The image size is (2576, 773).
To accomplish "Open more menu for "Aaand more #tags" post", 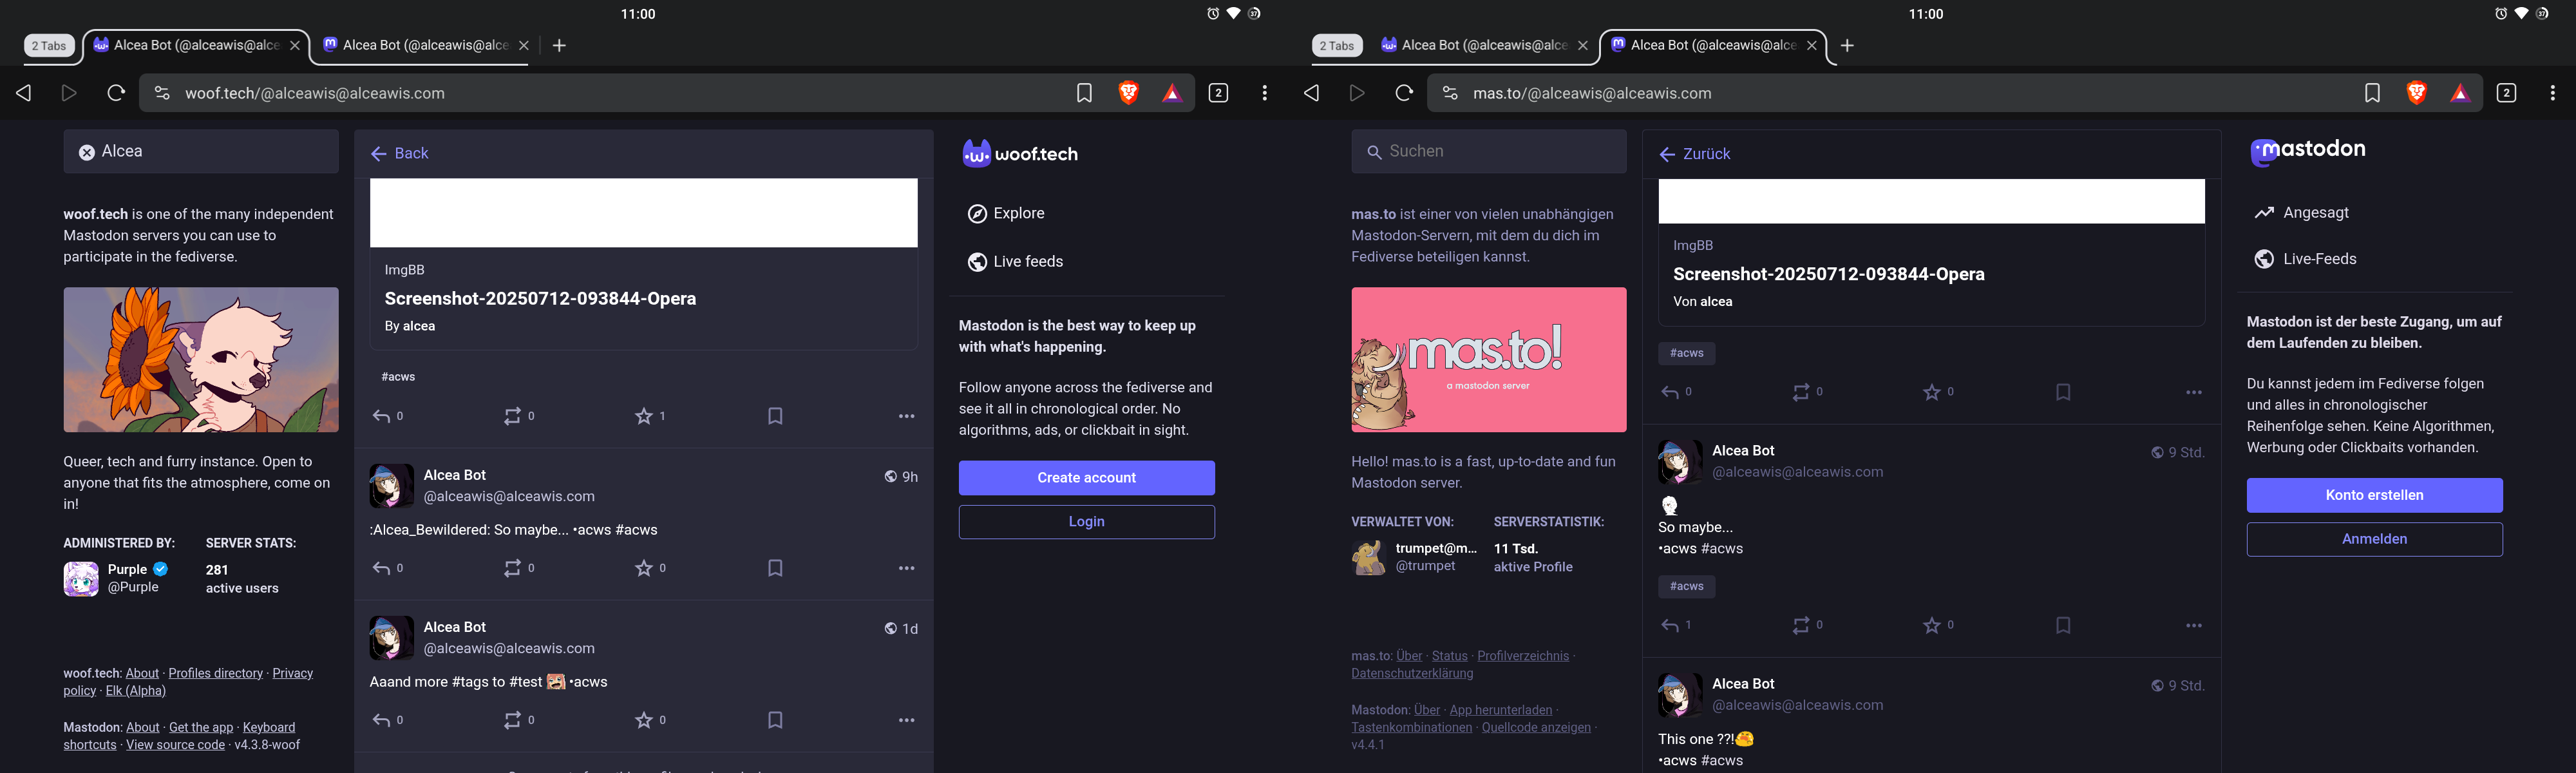I will [x=906, y=720].
